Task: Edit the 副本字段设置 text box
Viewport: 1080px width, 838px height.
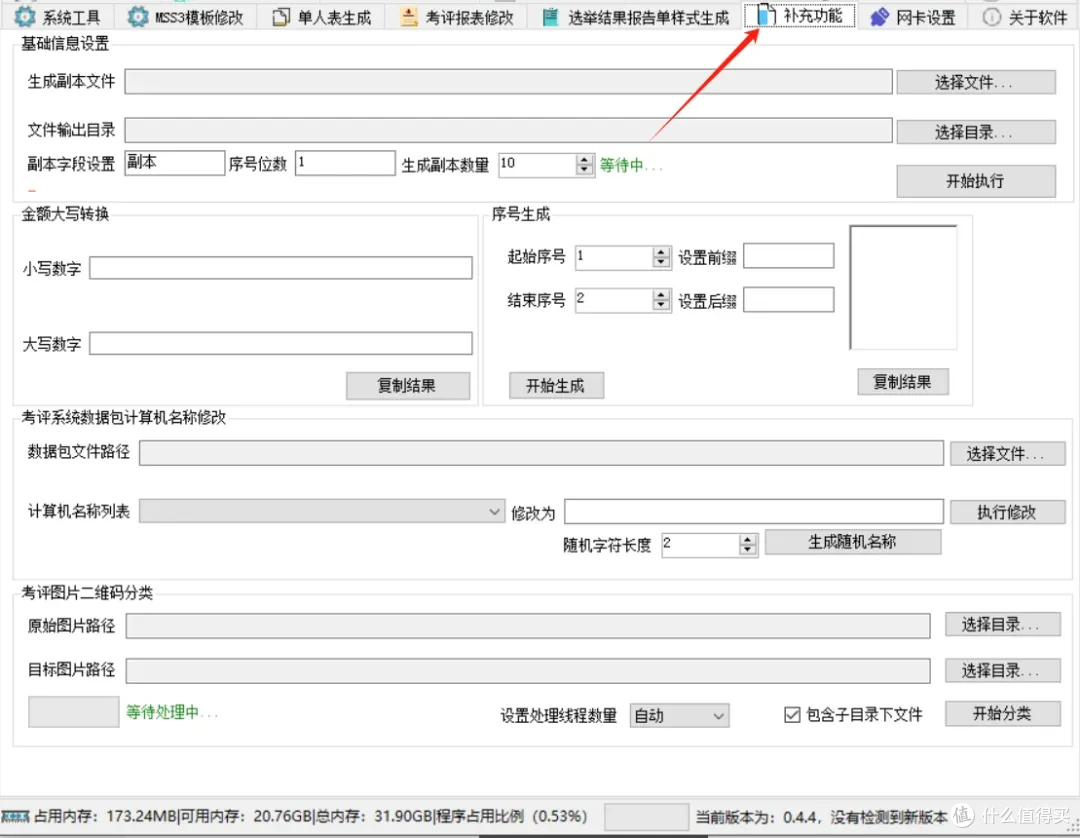Action: coord(174,163)
